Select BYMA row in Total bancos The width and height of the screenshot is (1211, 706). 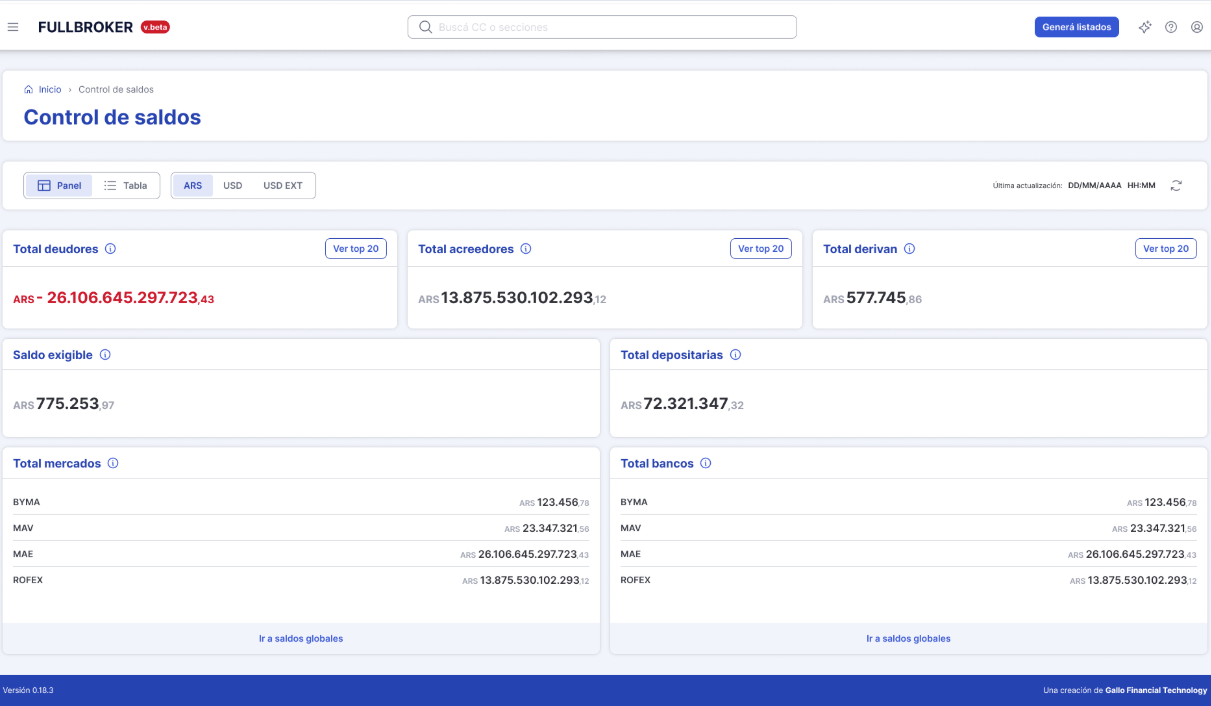[x=908, y=502]
